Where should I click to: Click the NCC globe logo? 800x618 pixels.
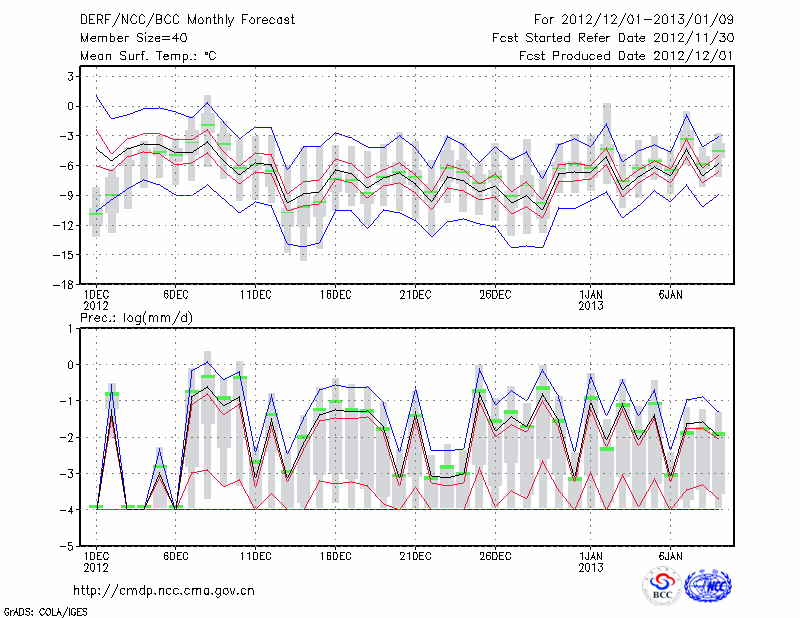click(x=708, y=587)
